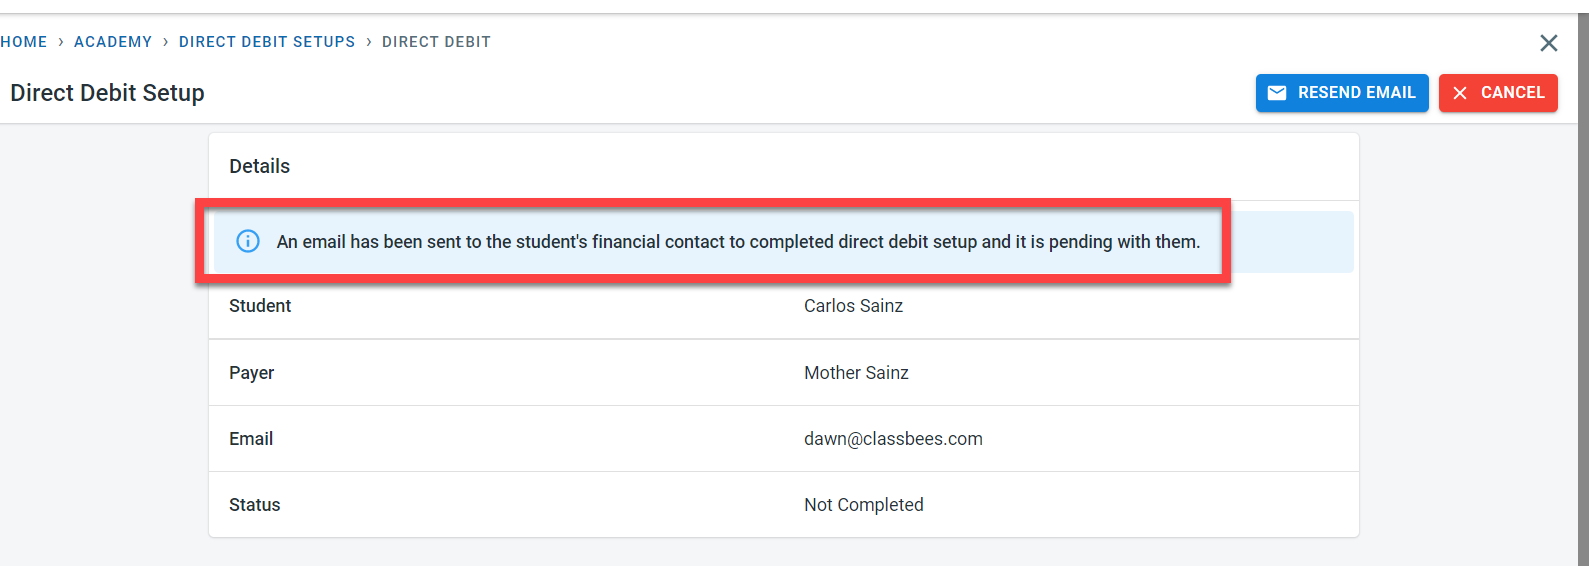1589x566 pixels.
Task: Click the email address dawn@classbees.com
Action: tap(893, 439)
